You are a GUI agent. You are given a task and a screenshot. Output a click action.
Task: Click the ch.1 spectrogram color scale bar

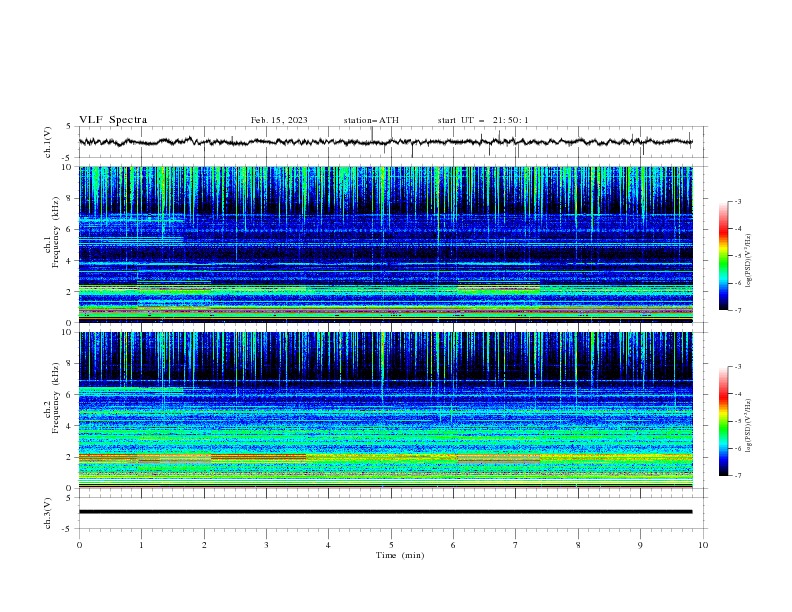pos(723,255)
